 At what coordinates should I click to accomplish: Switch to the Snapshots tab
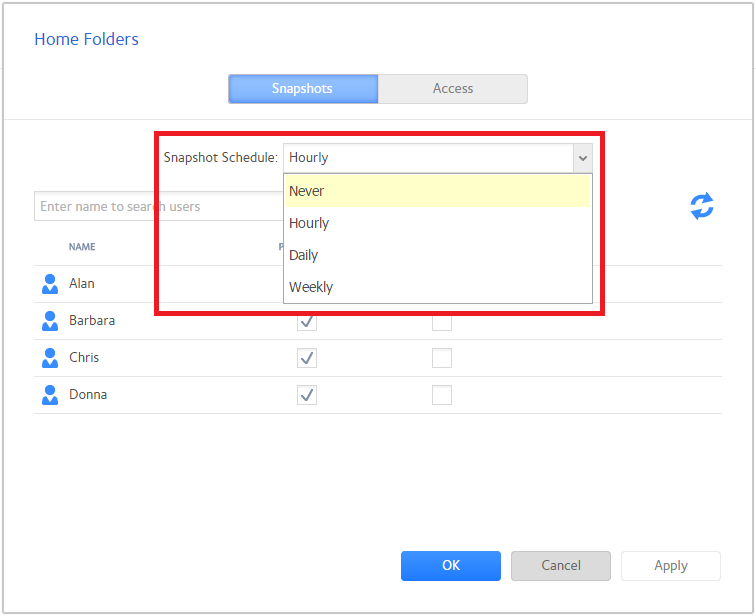[303, 89]
